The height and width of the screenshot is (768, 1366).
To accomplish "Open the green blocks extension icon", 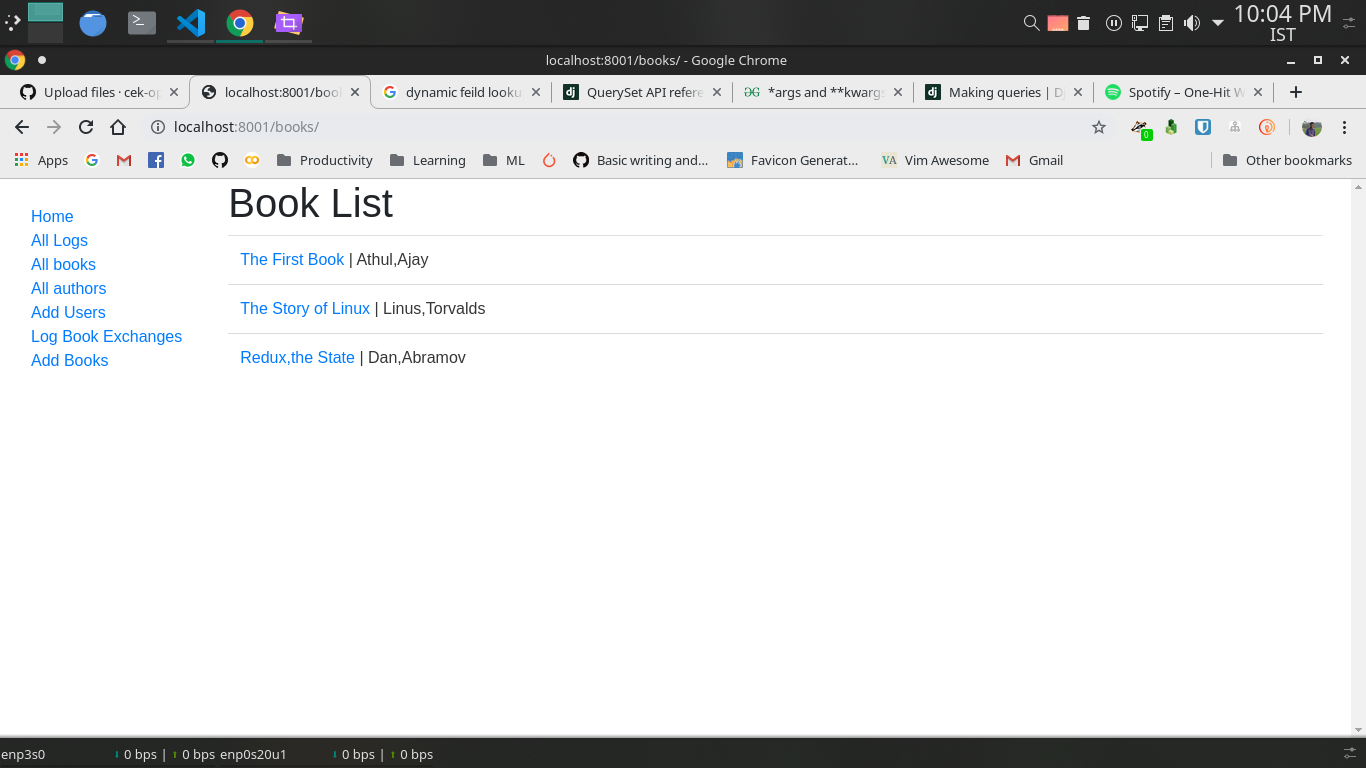I will click(1171, 127).
